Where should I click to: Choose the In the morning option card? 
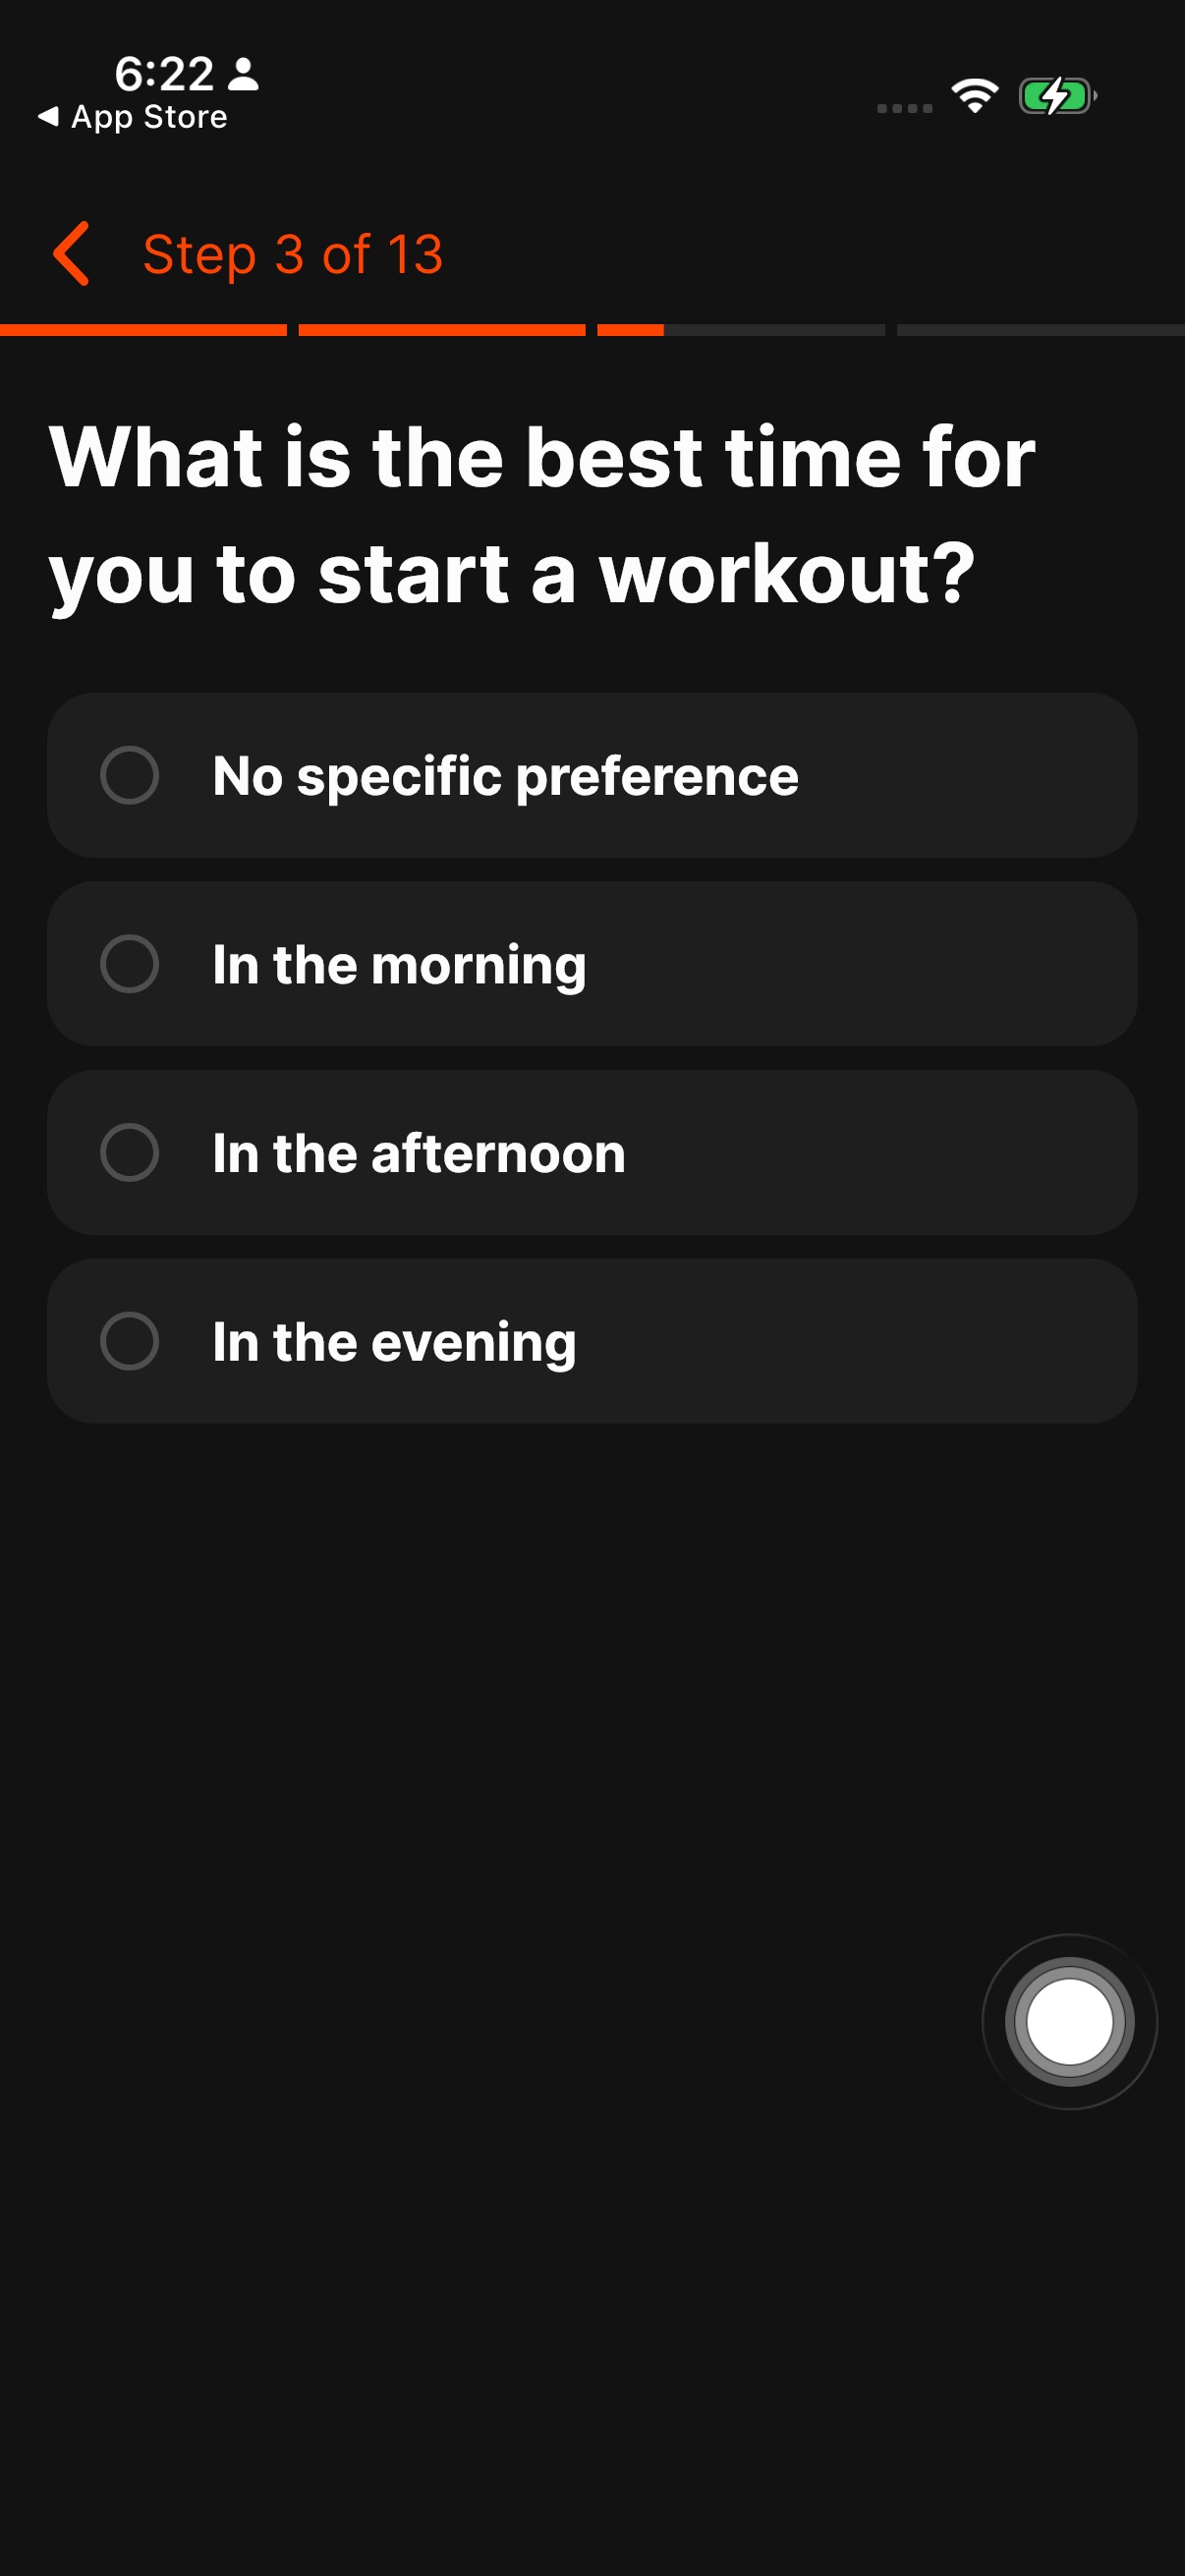[592, 964]
